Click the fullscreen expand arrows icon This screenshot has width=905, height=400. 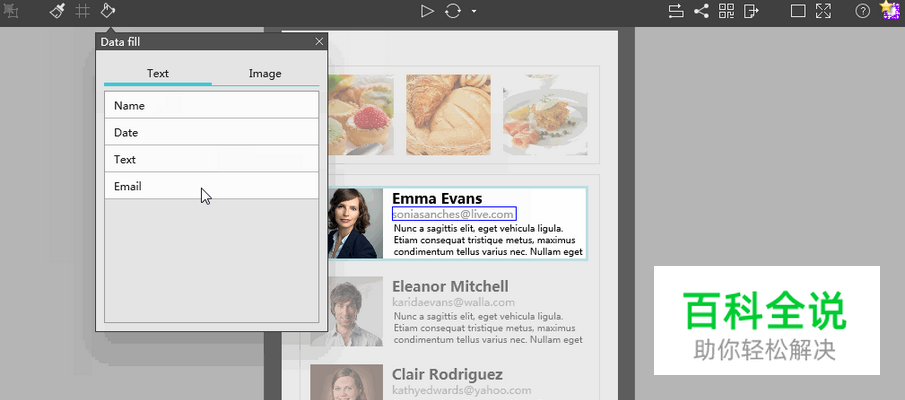(x=823, y=11)
